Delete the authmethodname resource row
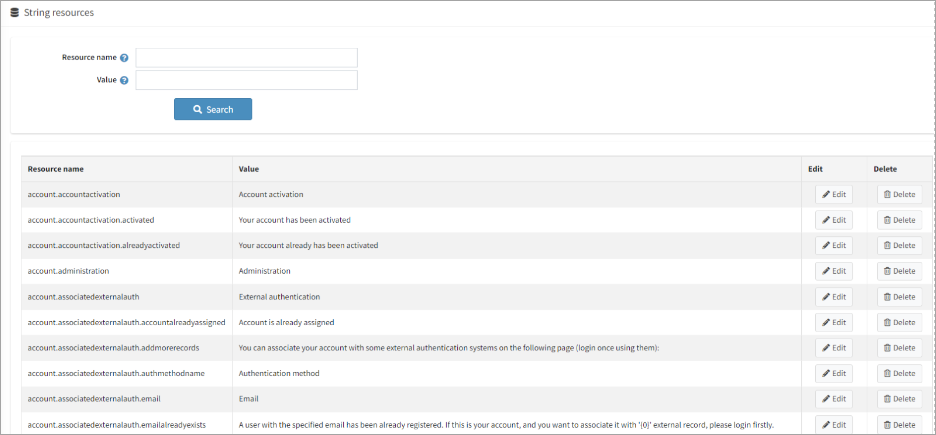This screenshot has height=435, width=936. pyautogui.click(x=899, y=373)
